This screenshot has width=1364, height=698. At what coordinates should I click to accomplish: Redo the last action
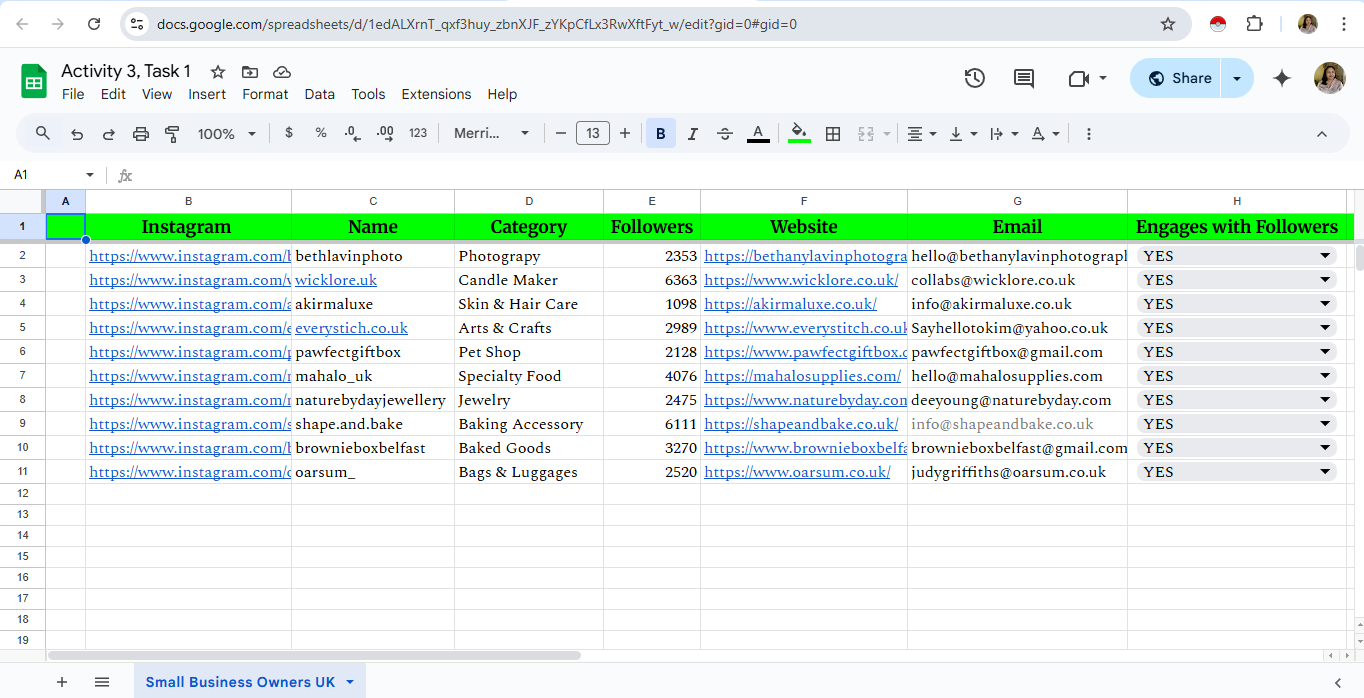pyautogui.click(x=109, y=133)
